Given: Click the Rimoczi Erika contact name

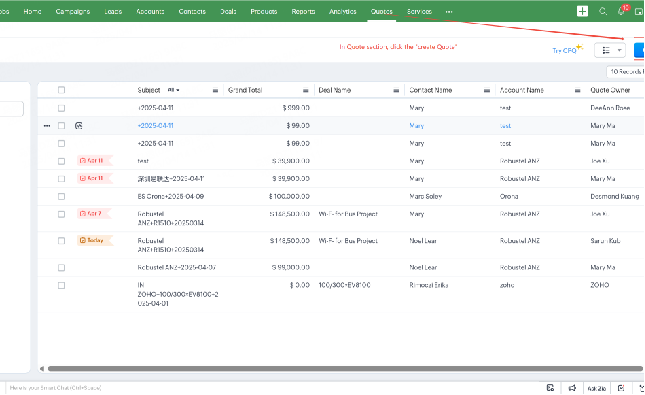Looking at the screenshot, I should 428,285.
